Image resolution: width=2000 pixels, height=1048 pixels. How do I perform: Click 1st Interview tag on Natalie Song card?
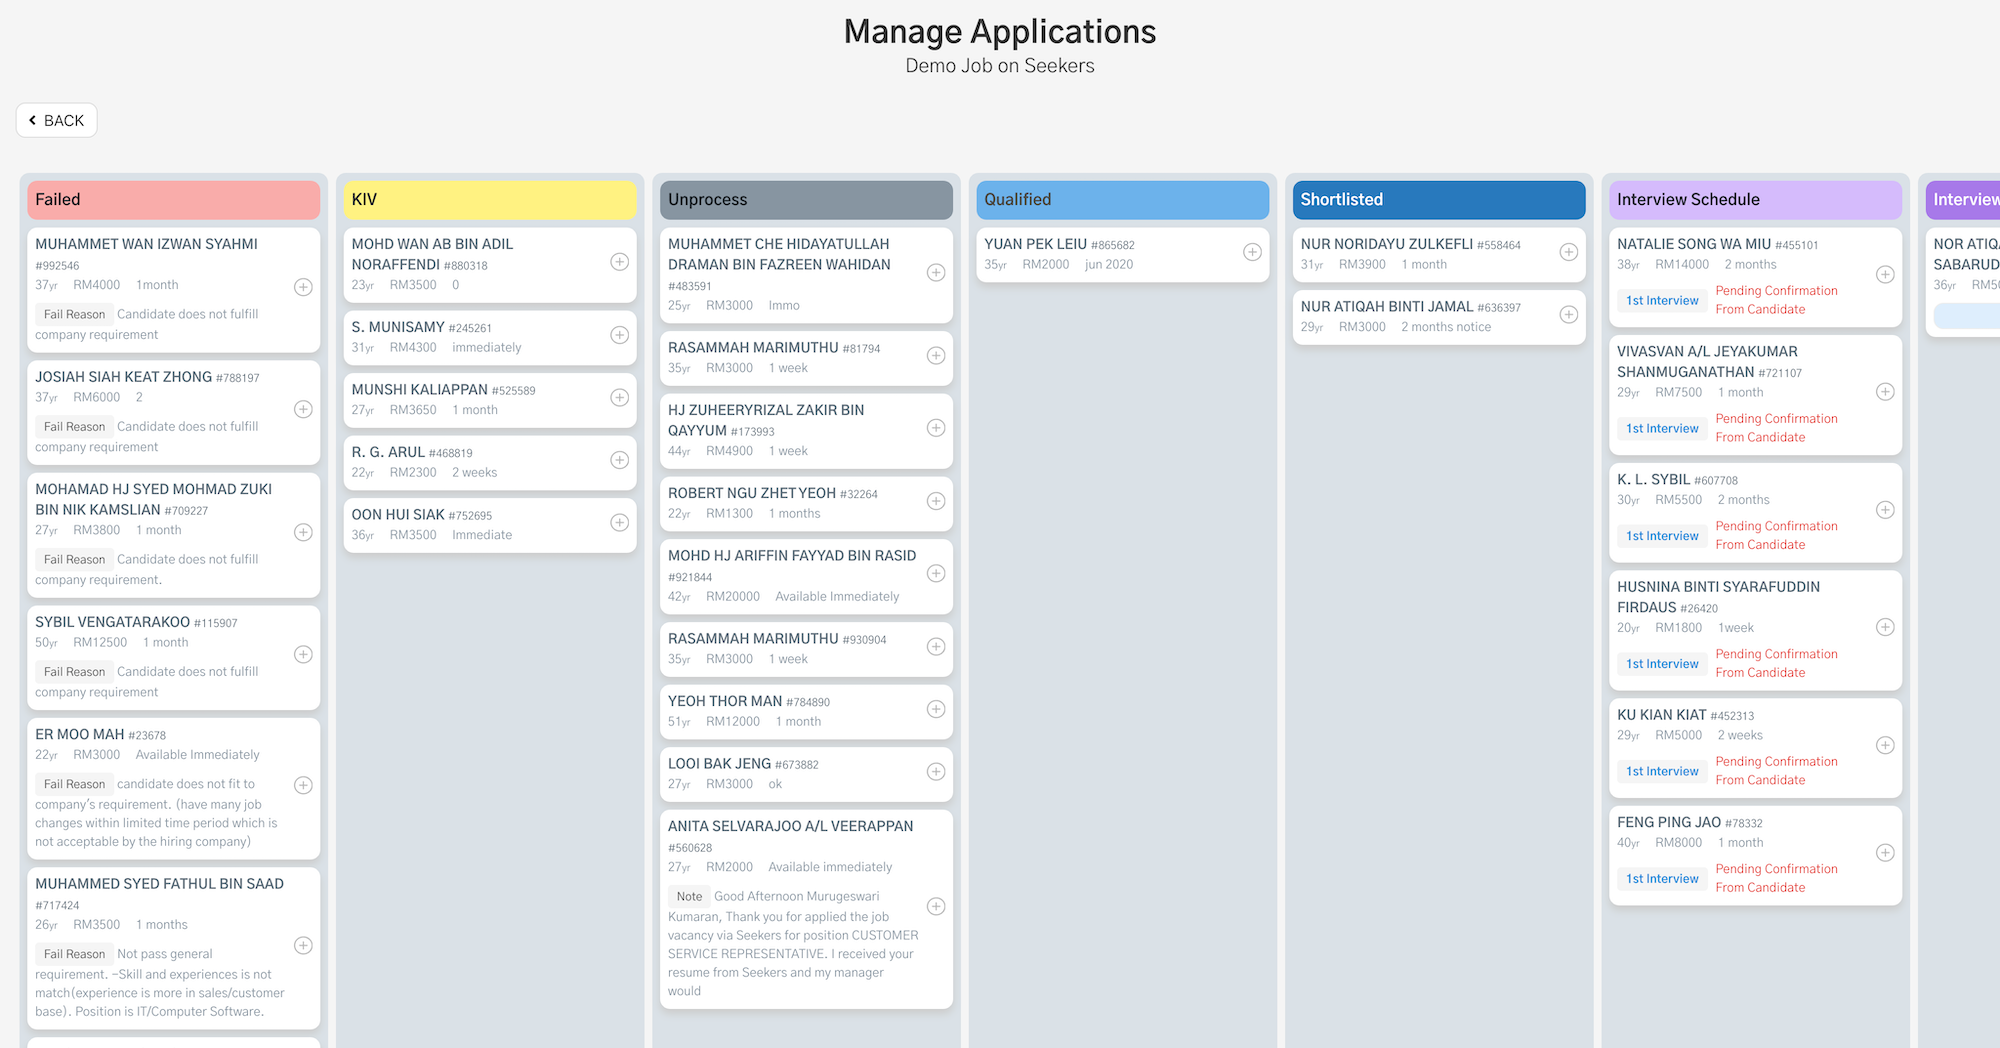pyautogui.click(x=1662, y=300)
